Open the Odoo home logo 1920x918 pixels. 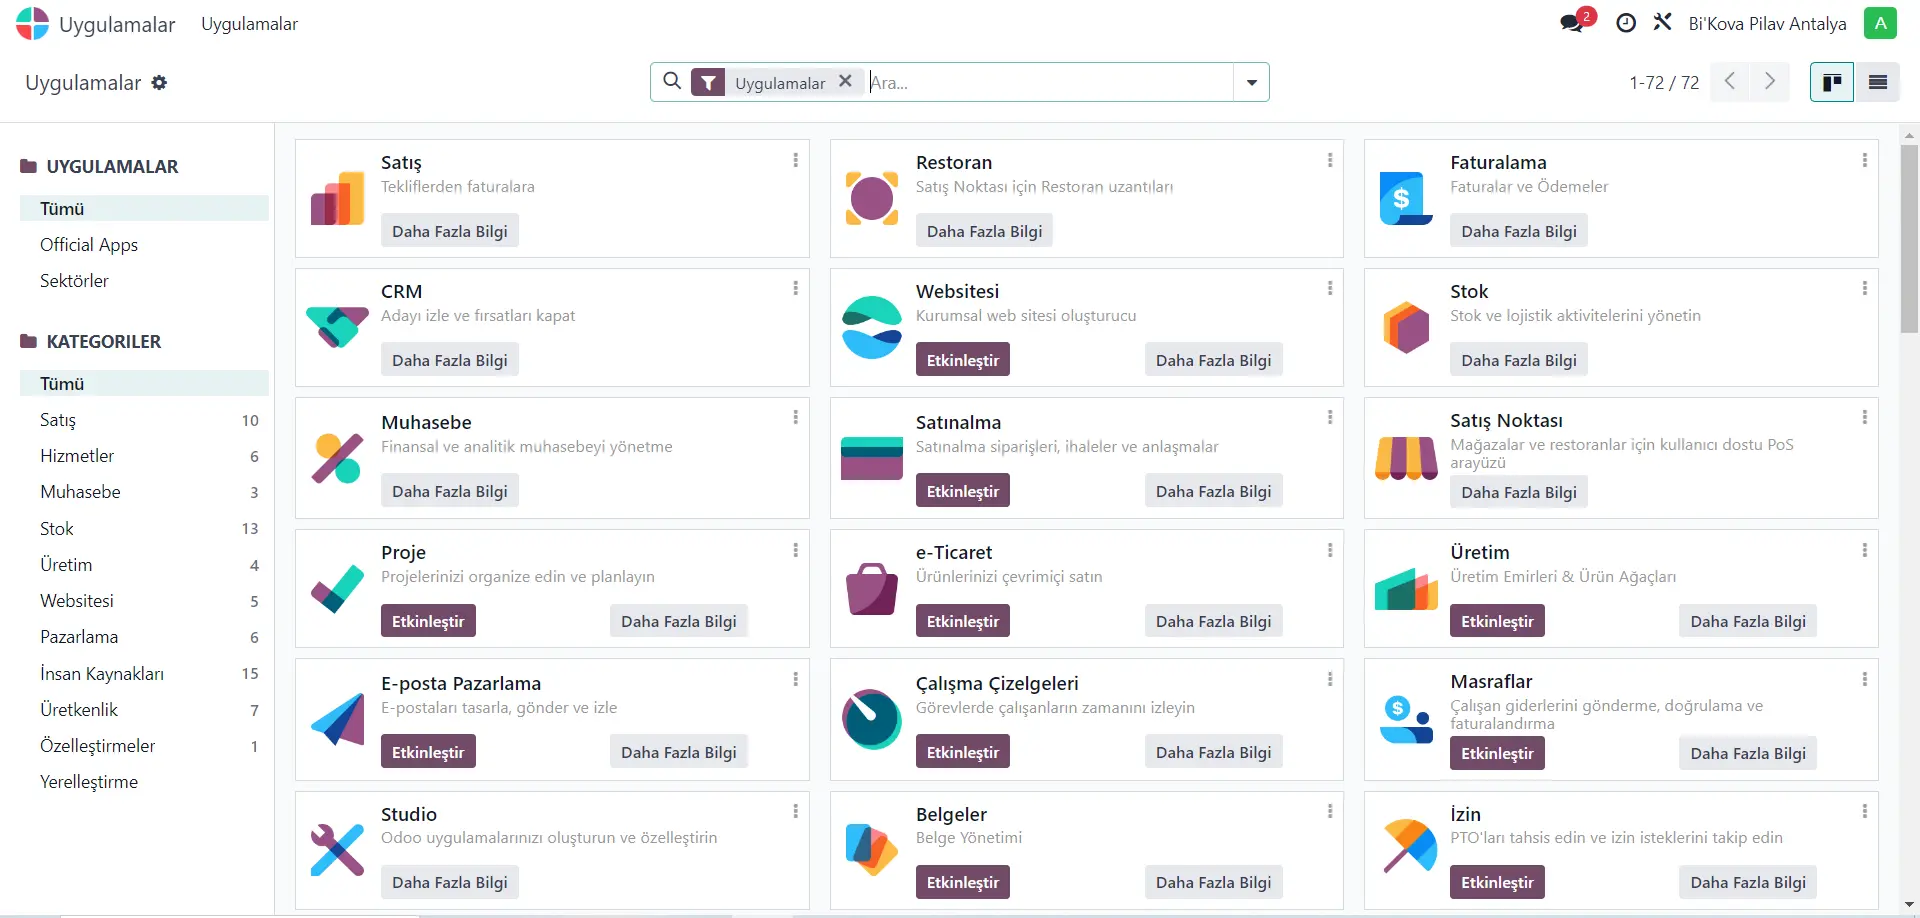(x=32, y=24)
